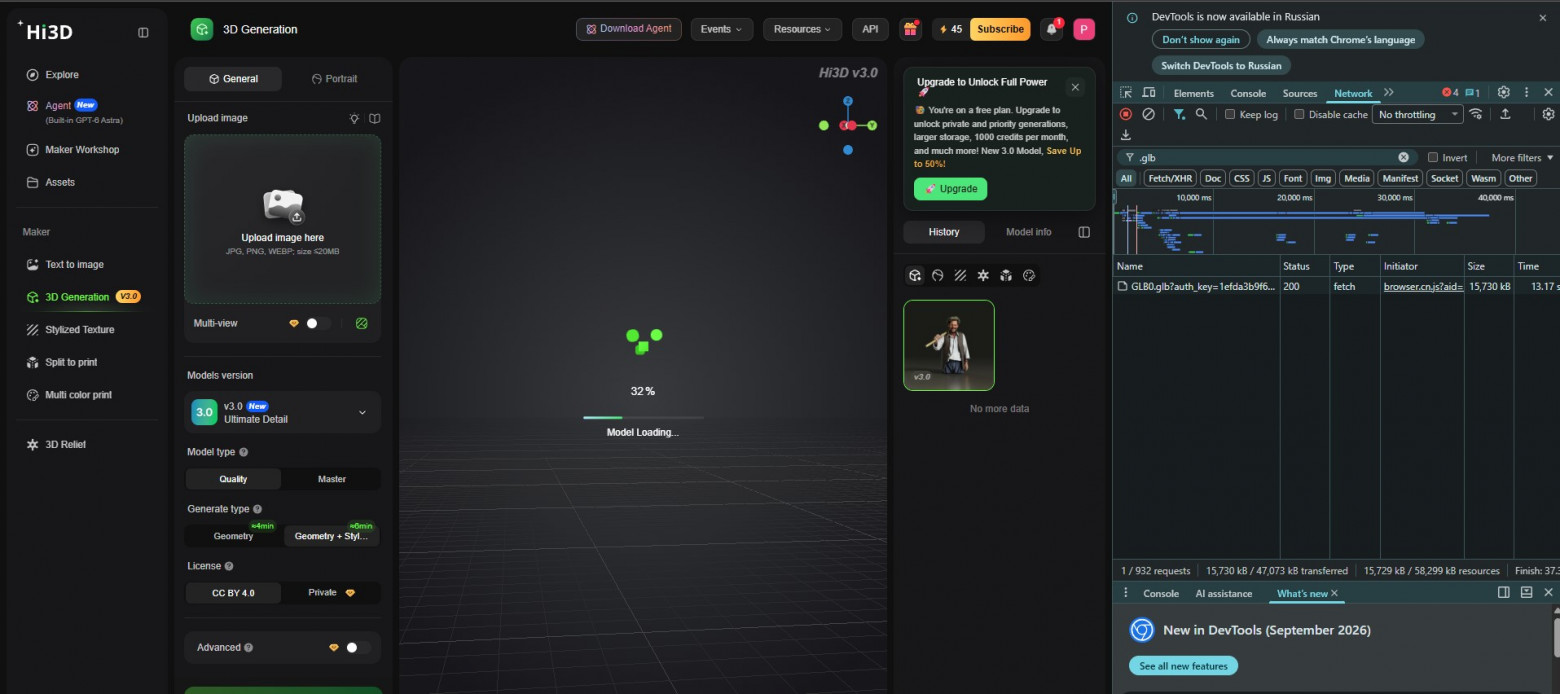1560x694 pixels.
Task: Click the upload tips lightbulb icon
Action: click(x=354, y=118)
